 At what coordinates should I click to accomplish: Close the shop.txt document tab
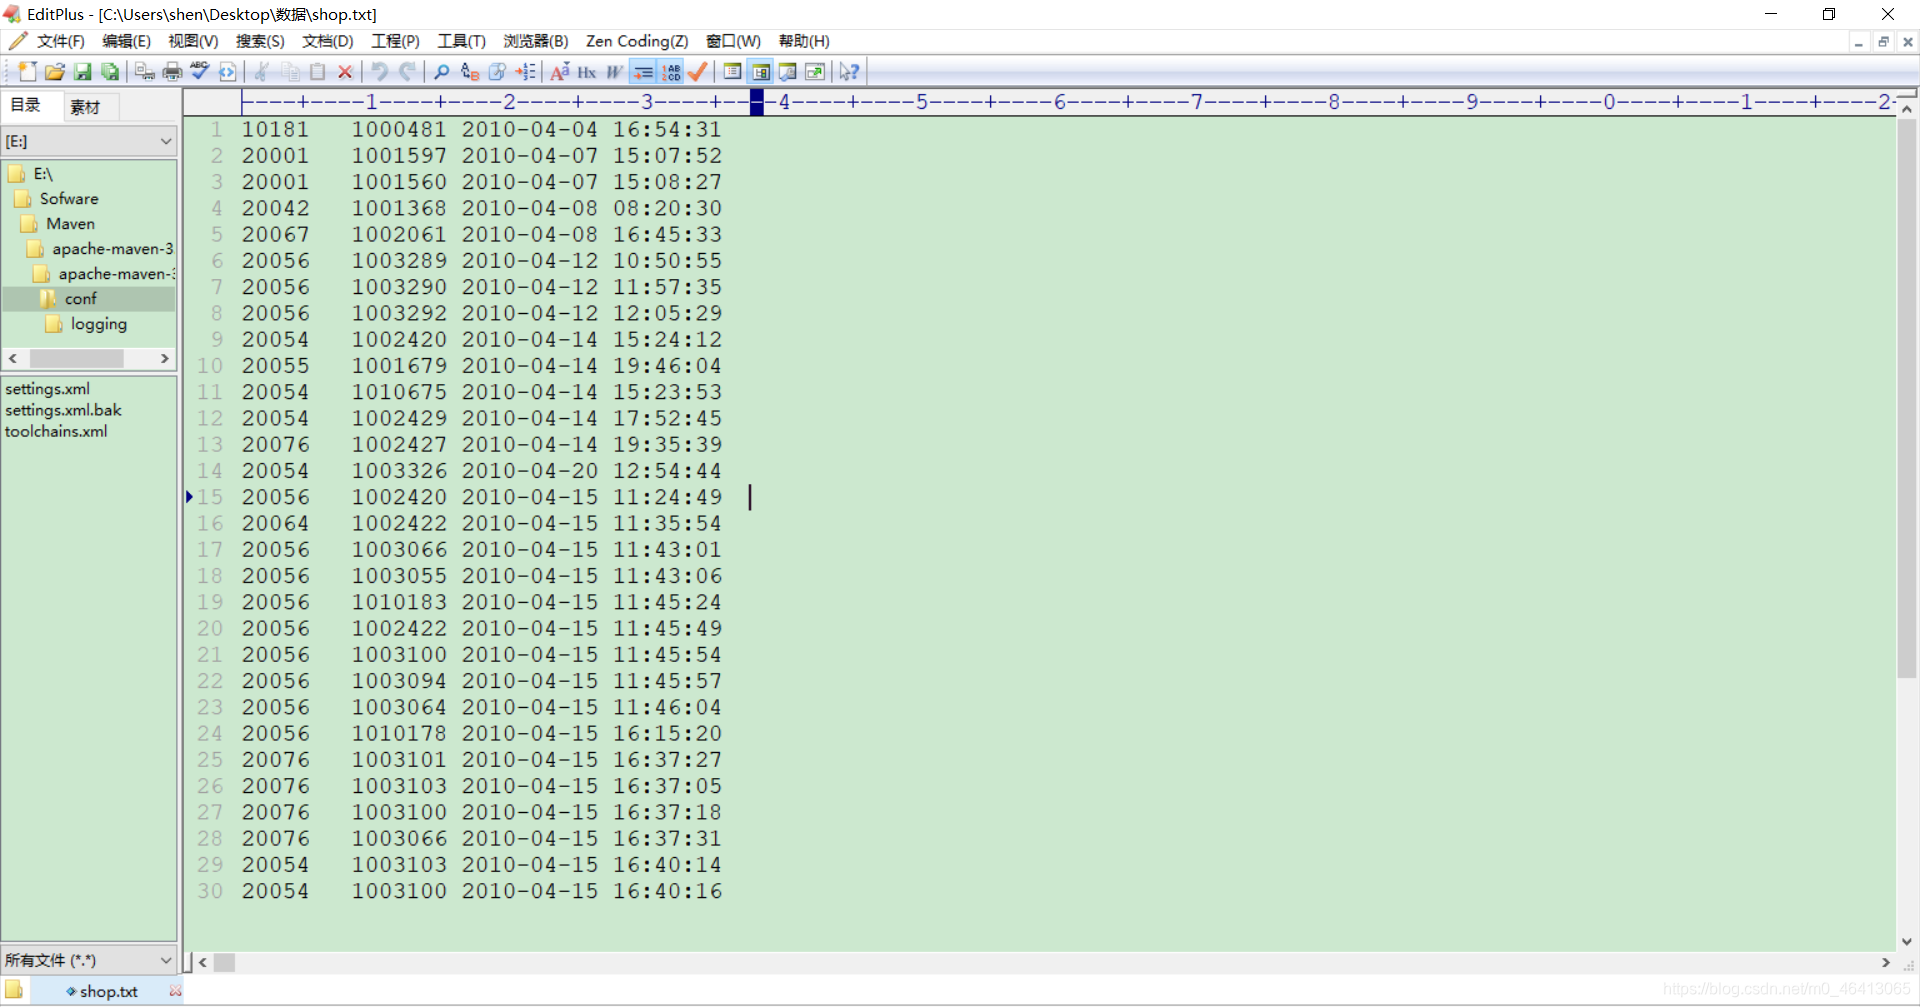click(176, 991)
